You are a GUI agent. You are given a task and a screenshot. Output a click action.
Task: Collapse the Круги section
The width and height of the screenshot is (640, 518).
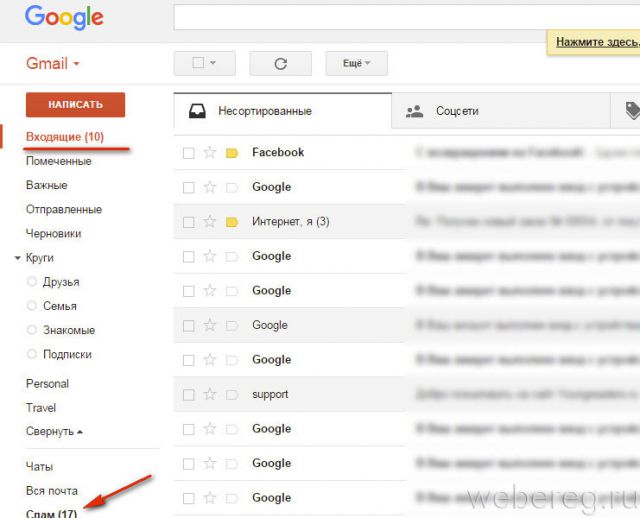[x=18, y=258]
